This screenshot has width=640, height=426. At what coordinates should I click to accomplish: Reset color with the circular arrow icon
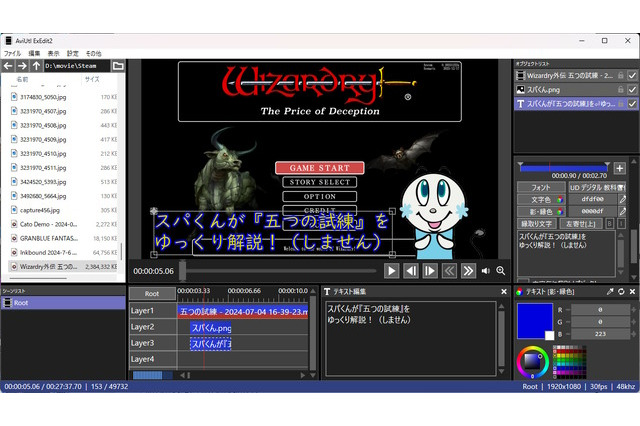(621, 291)
